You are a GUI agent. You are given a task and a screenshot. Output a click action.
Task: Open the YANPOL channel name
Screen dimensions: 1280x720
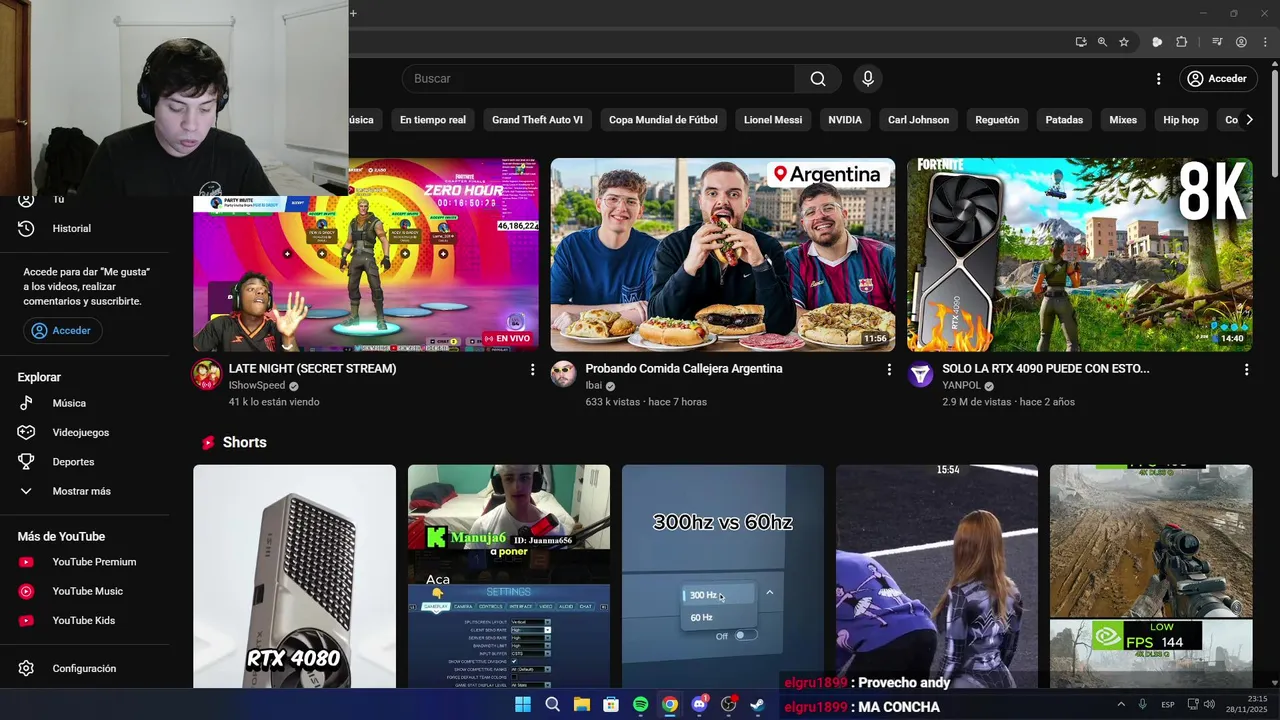coord(961,386)
